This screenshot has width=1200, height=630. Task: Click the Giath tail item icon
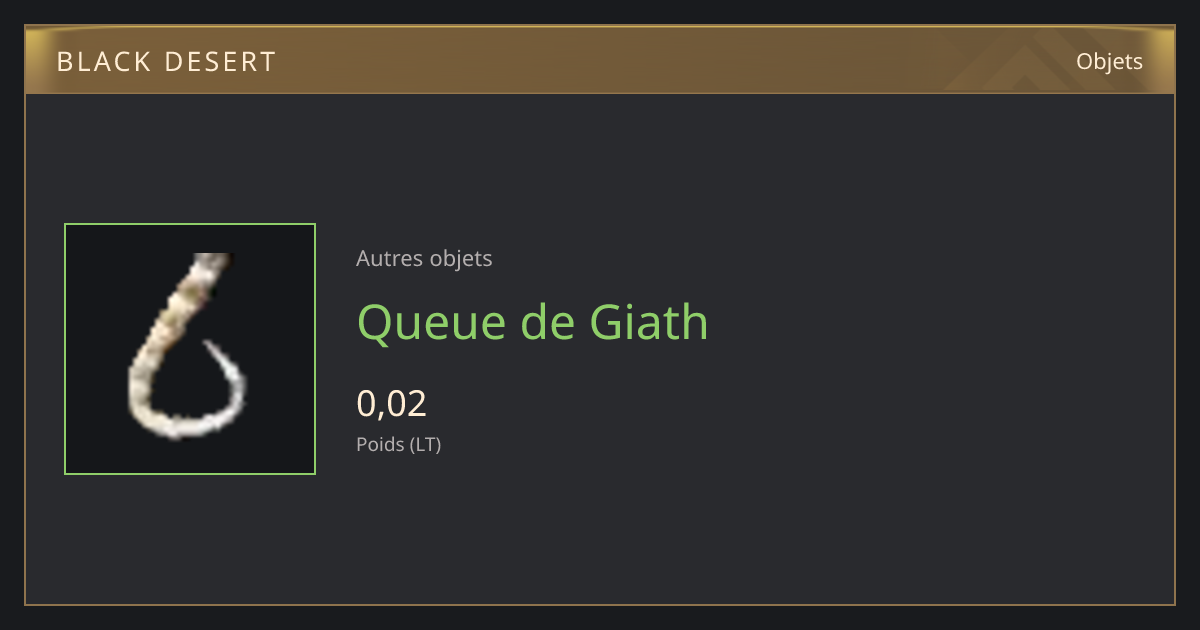tap(190, 349)
